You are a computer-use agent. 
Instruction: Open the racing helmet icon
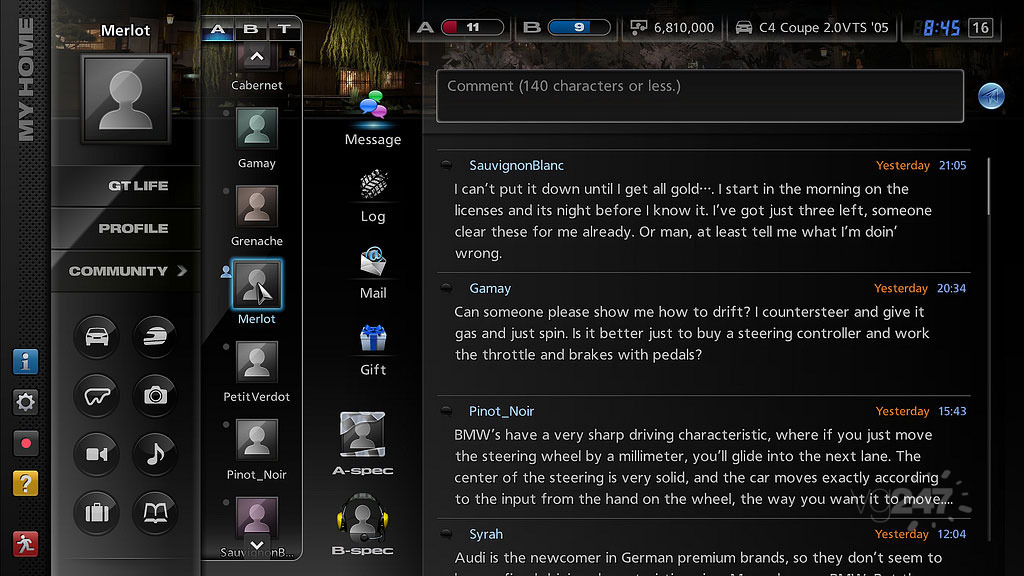(155, 337)
